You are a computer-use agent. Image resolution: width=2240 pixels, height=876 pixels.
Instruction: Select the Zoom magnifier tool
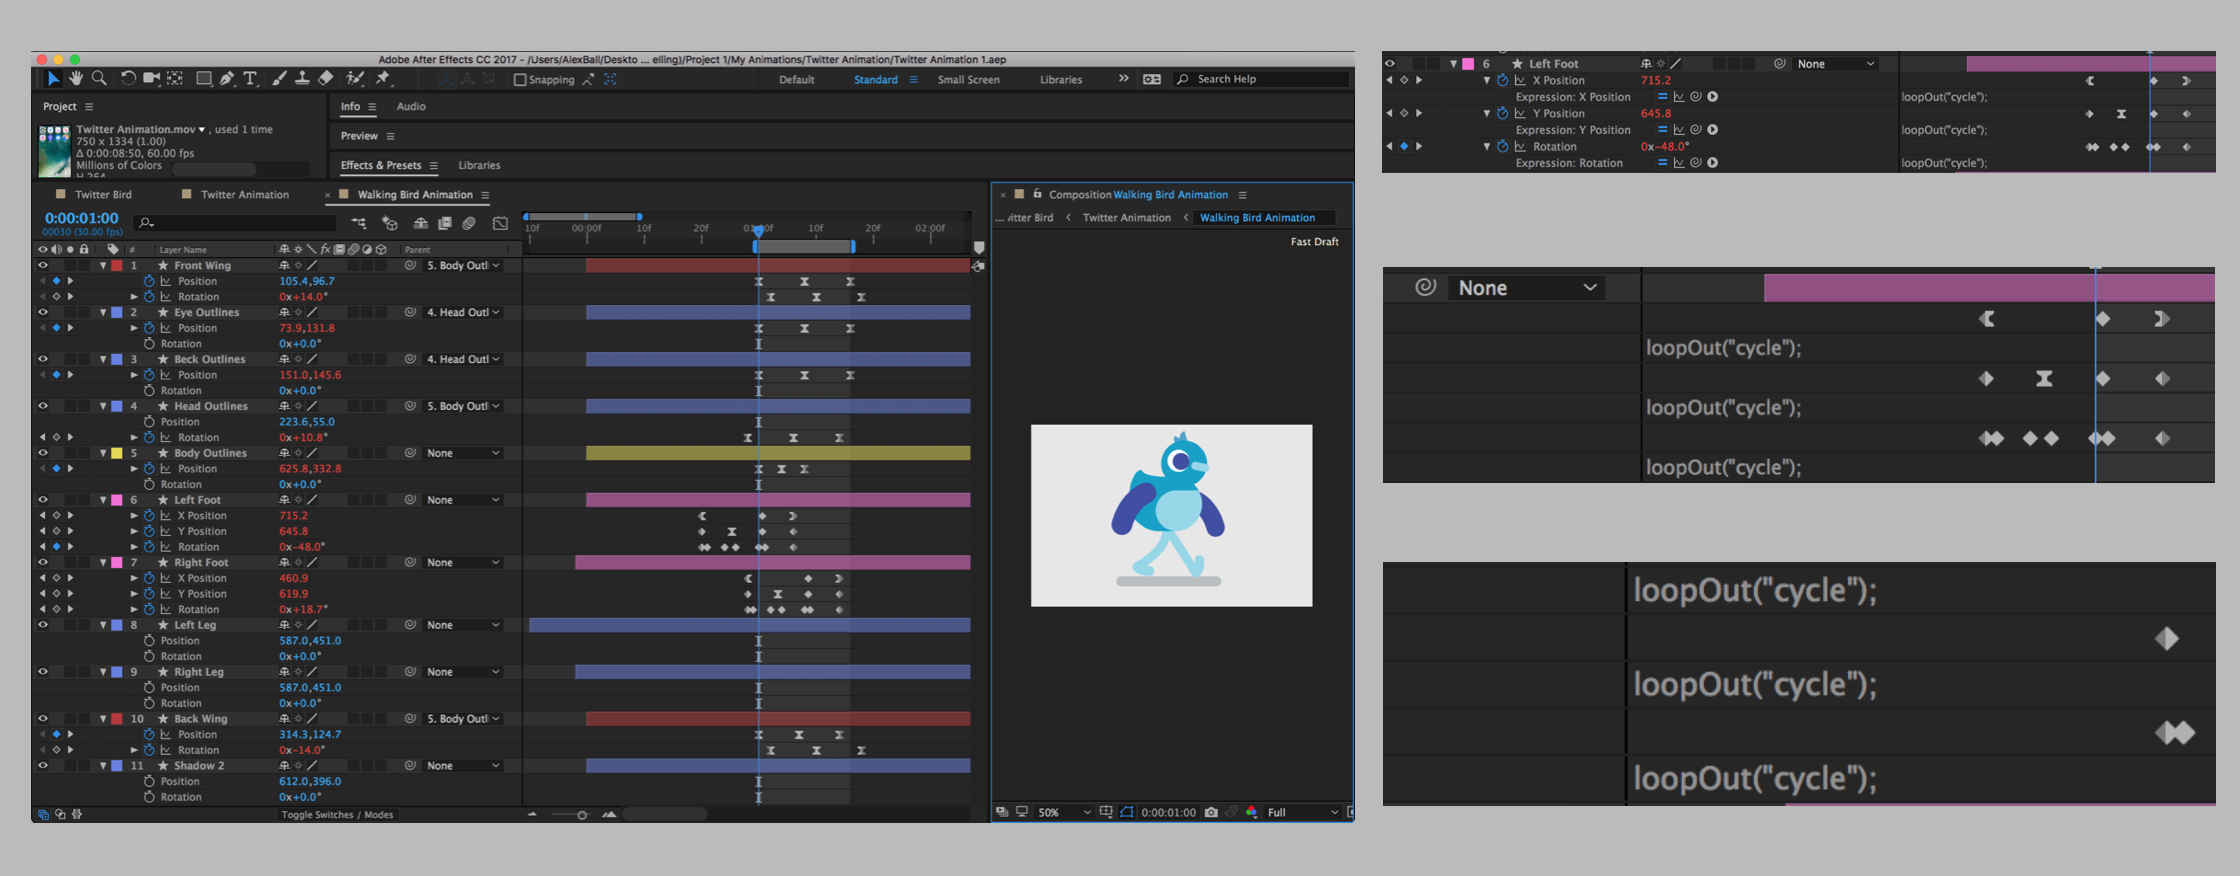pyautogui.click(x=99, y=79)
